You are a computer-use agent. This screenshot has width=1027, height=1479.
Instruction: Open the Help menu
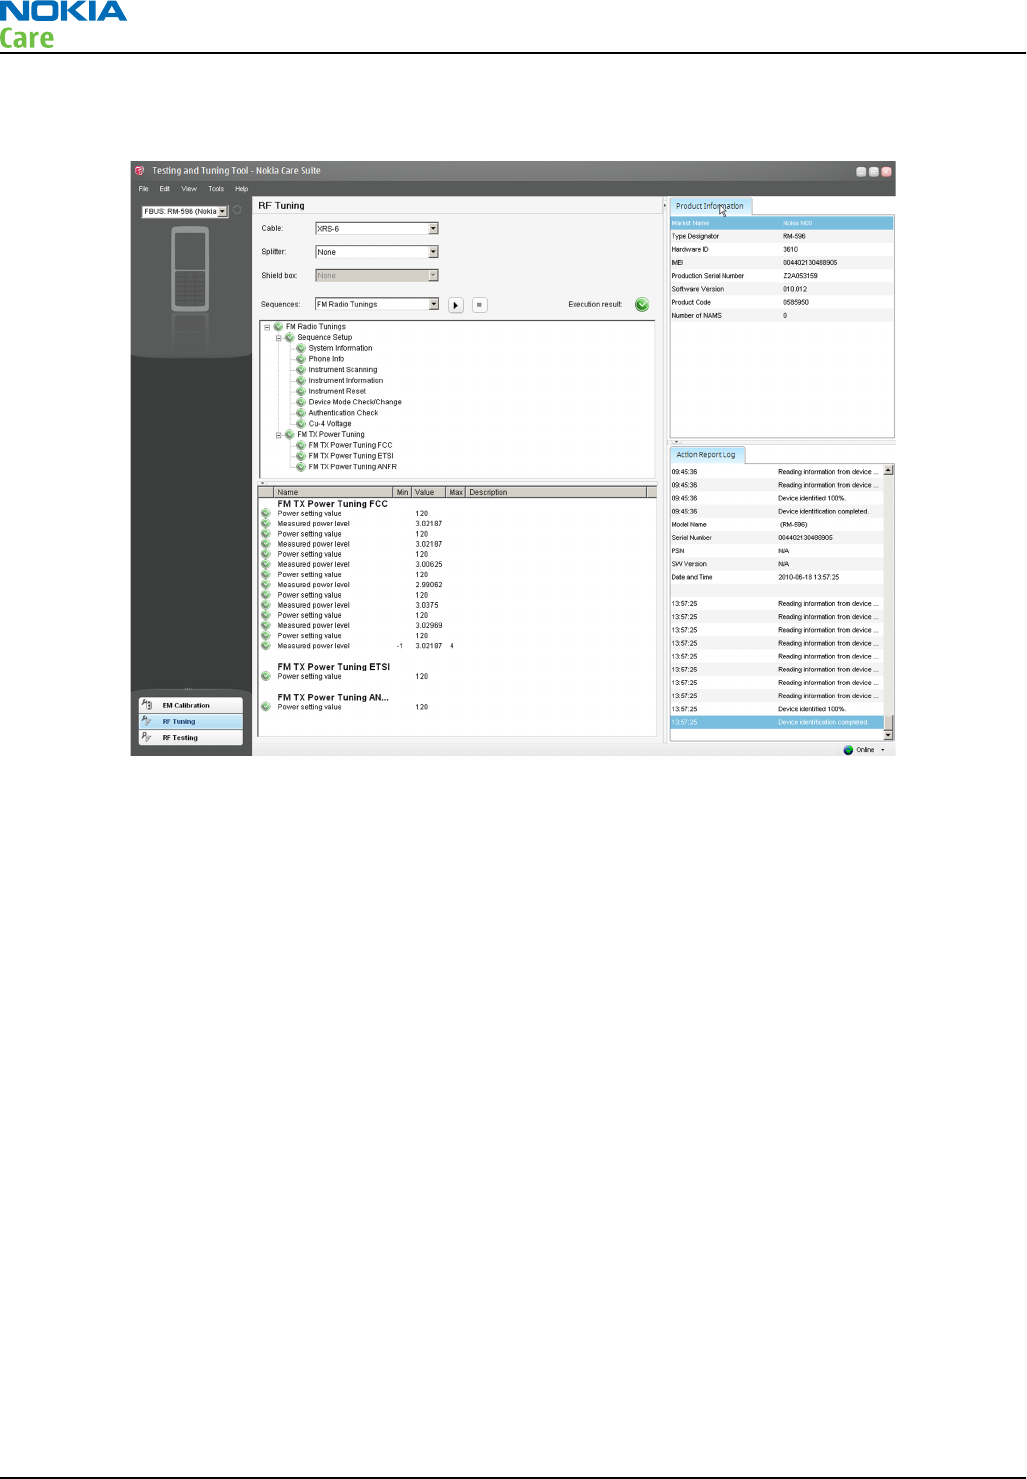[x=242, y=189]
